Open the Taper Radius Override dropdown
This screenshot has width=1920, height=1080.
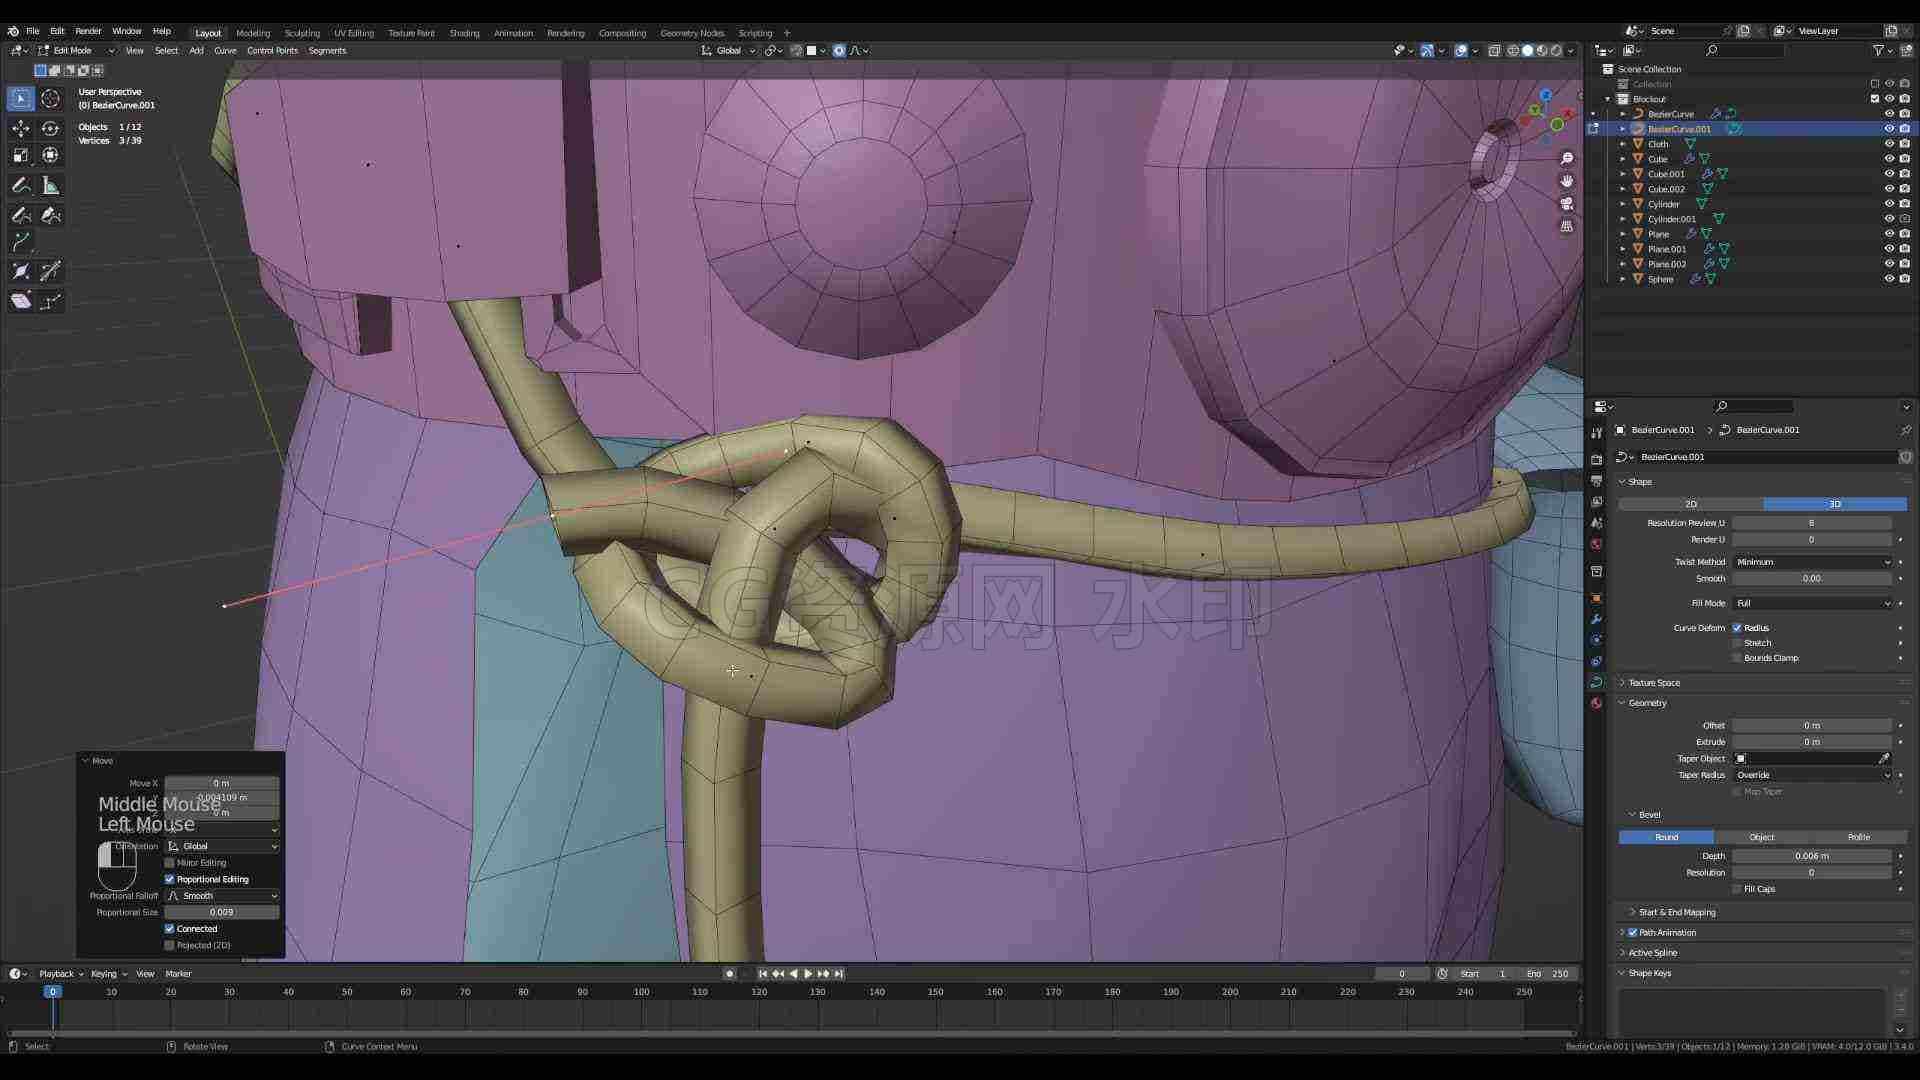1812,775
